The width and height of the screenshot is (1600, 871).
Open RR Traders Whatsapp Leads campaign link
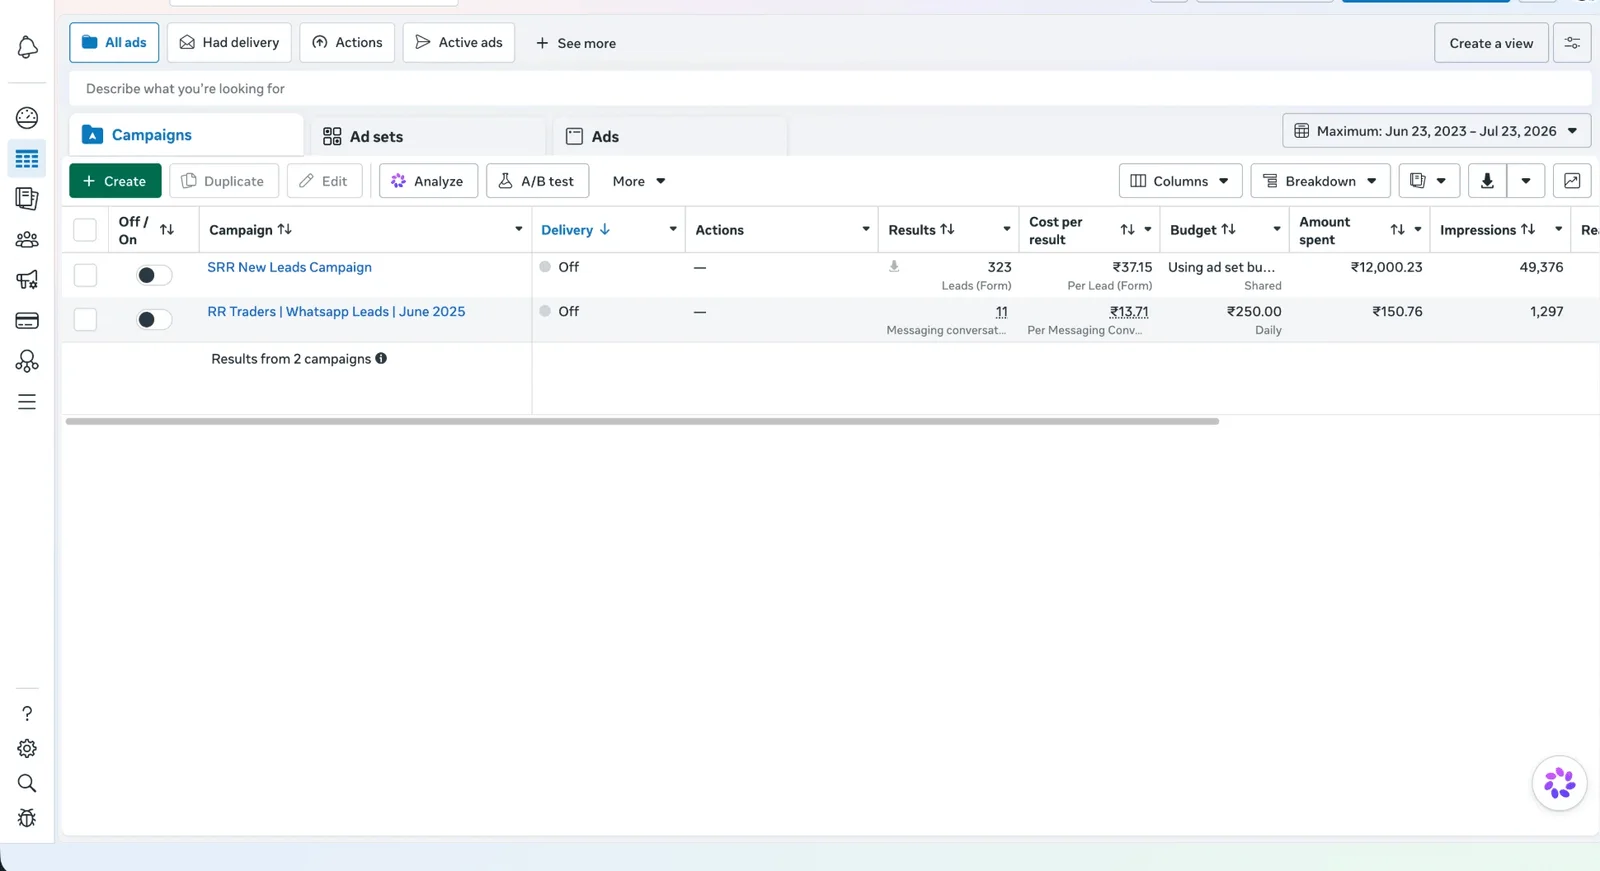click(336, 311)
